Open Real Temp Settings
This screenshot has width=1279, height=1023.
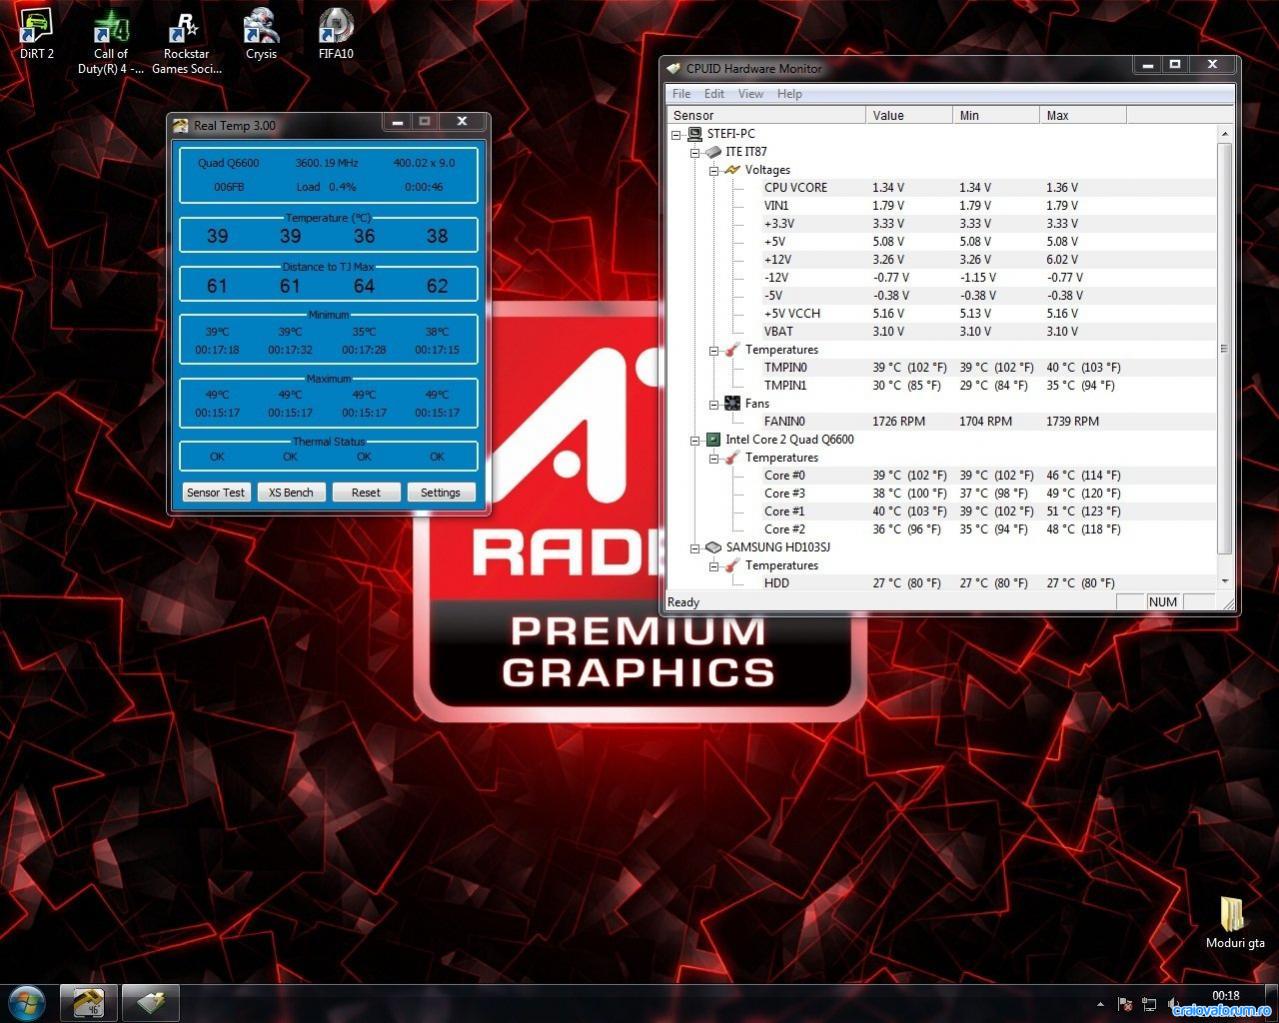tap(440, 492)
